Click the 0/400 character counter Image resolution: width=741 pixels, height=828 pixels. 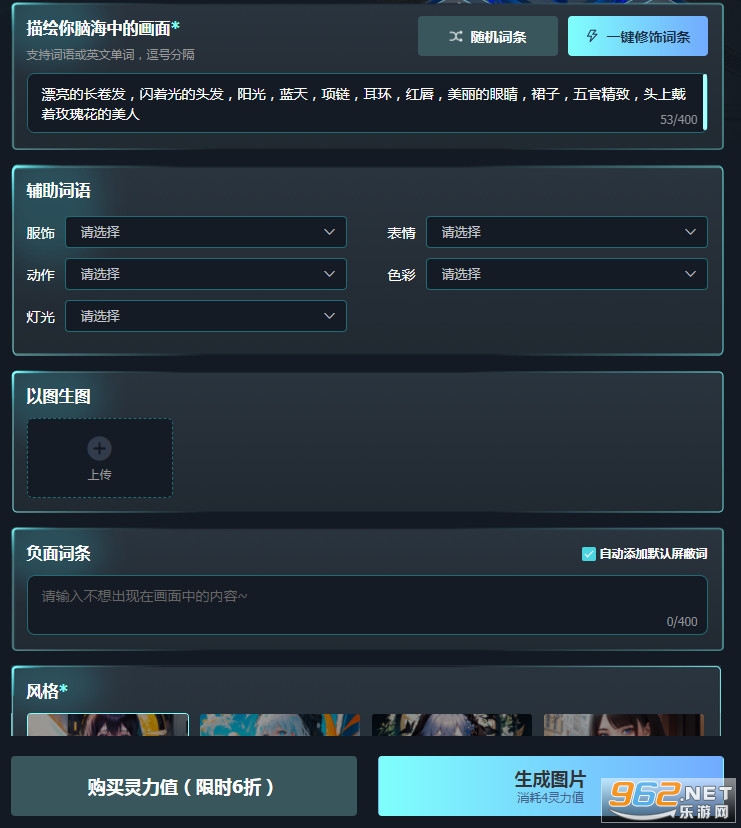682,622
